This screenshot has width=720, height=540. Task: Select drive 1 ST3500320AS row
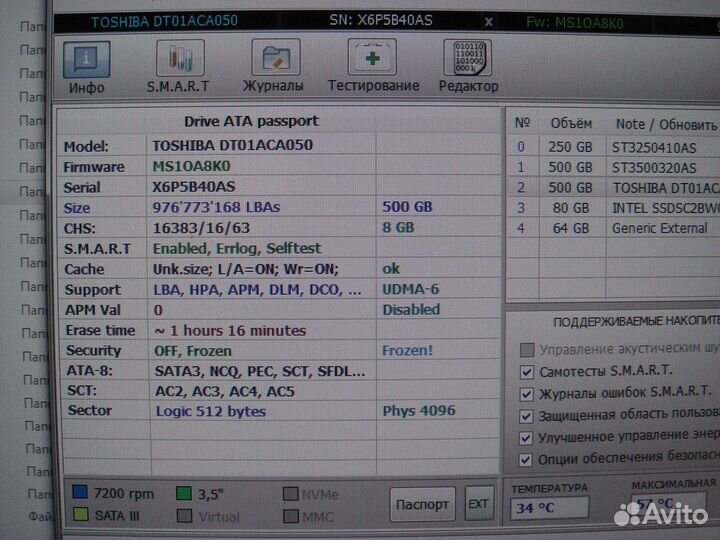(x=613, y=167)
